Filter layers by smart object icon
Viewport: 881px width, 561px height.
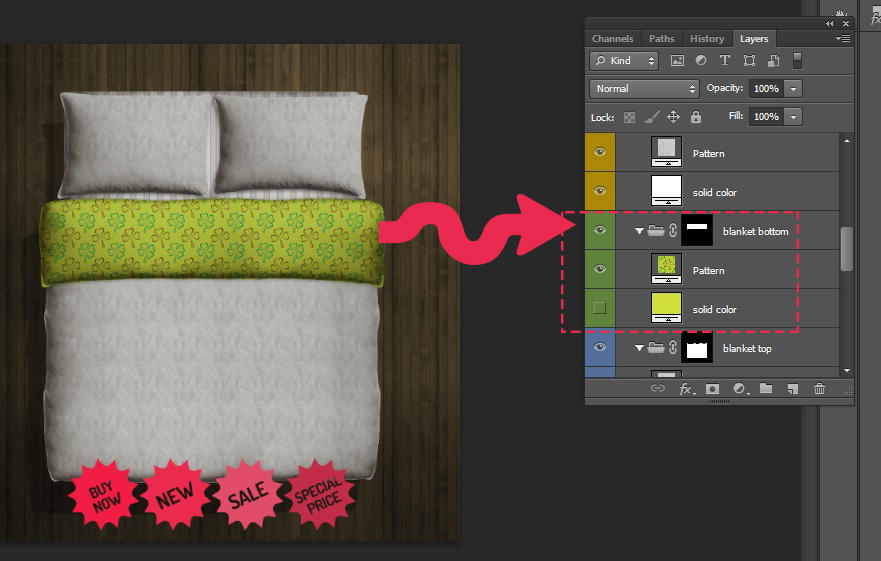[x=773, y=61]
